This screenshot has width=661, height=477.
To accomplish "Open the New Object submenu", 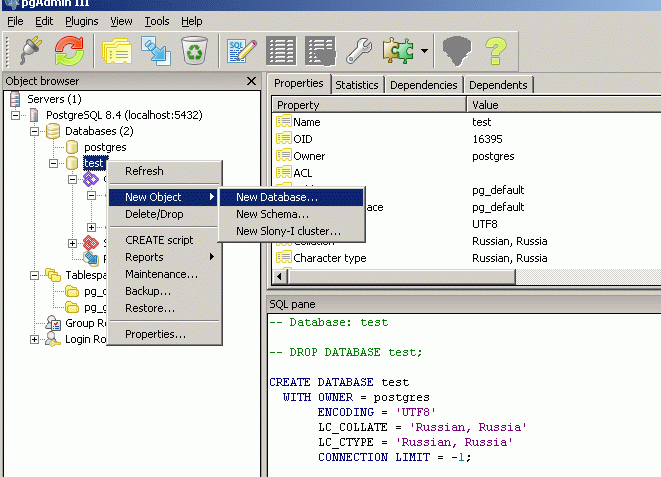I will (164, 197).
